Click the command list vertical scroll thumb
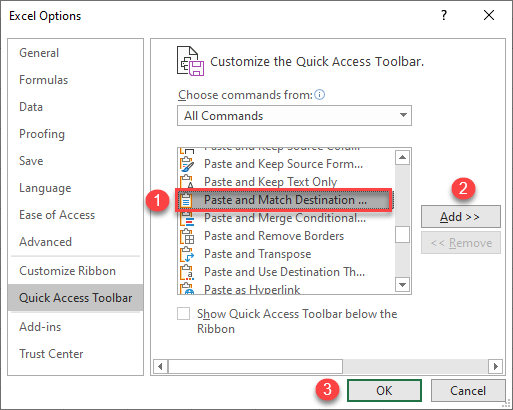Screen dimensions: 513x410 402,235
